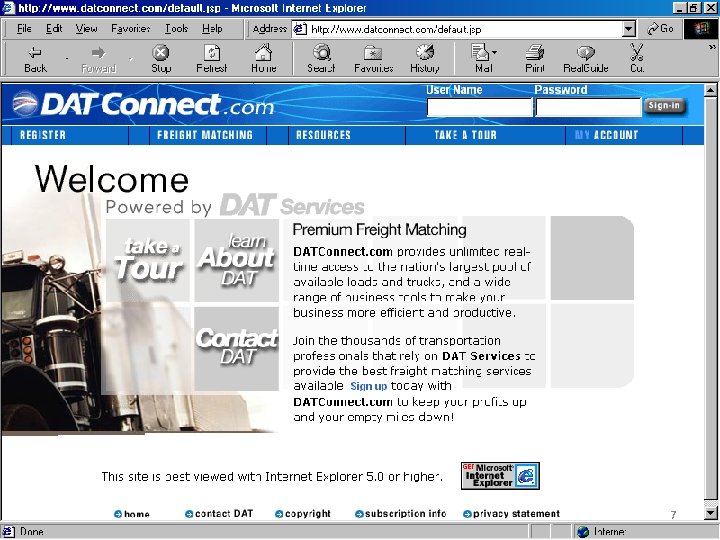Viewport: 720px width, 540px height.
Task: Open the Edit menu
Action: (x=54, y=28)
